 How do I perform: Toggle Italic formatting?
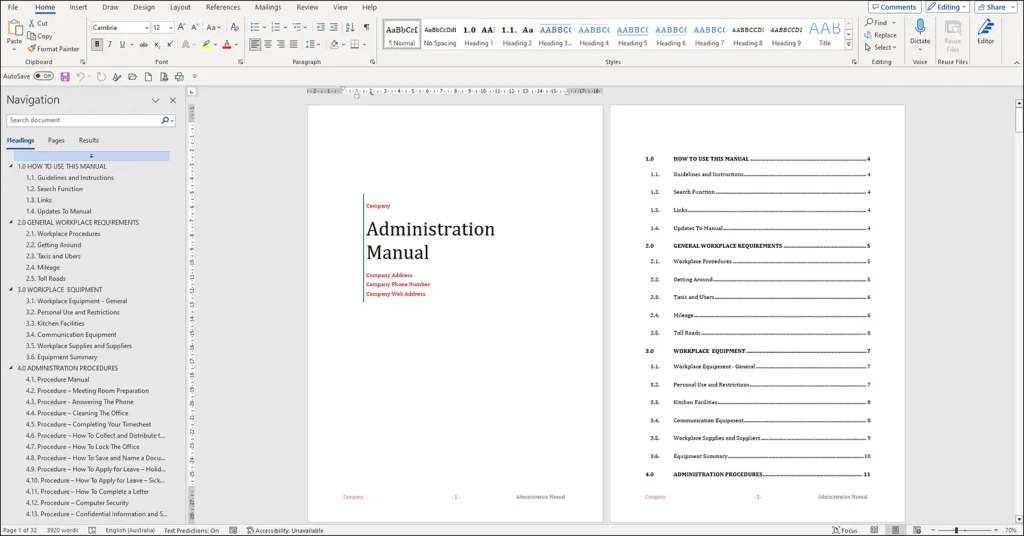tap(110, 44)
